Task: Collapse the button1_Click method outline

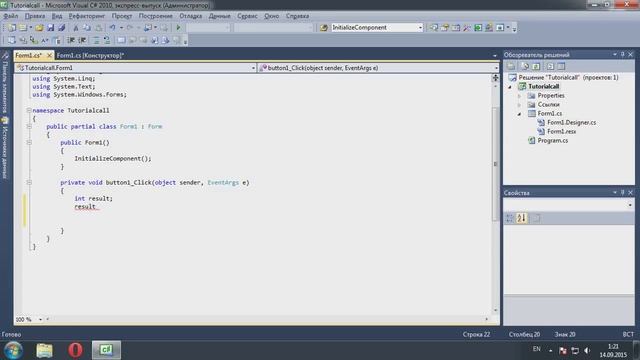Action: click(x=29, y=182)
